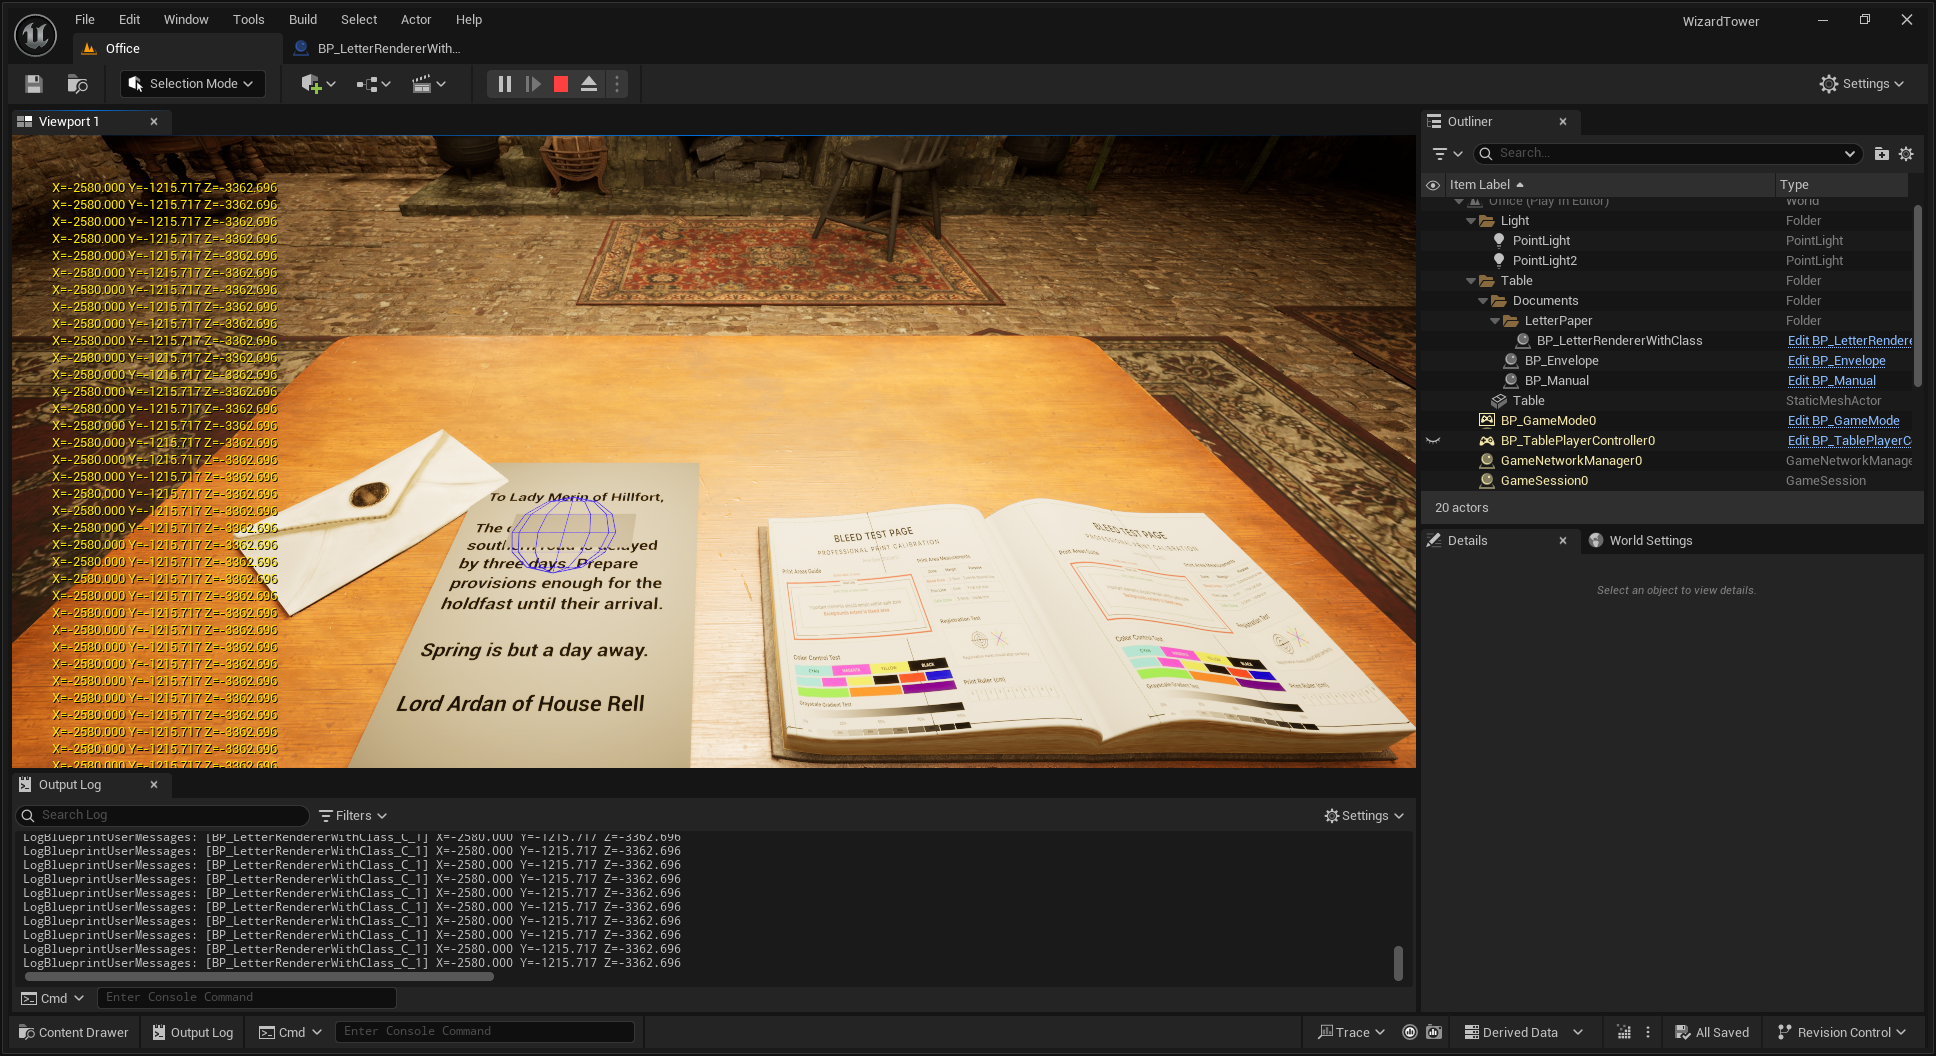The image size is (1936, 1056).
Task: Click the PointLight bulb icon
Action: pyautogui.click(x=1498, y=240)
